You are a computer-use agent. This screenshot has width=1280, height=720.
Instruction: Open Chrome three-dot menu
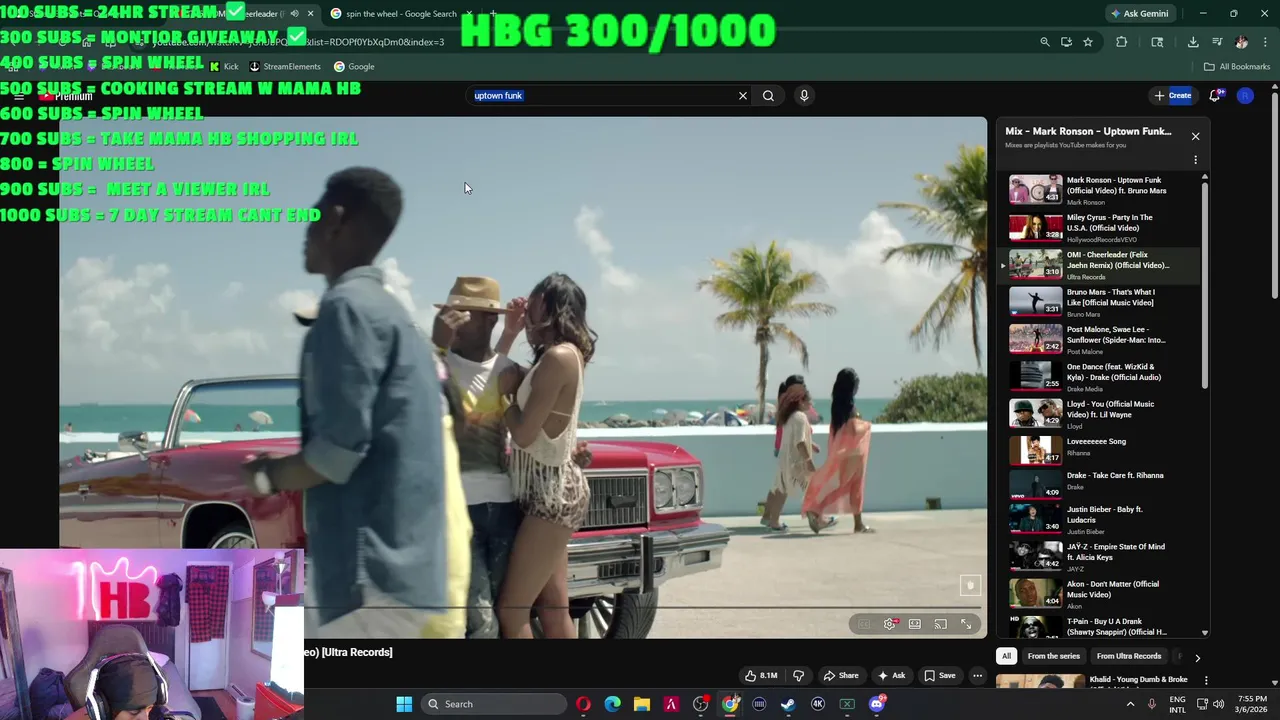pos(1265,42)
